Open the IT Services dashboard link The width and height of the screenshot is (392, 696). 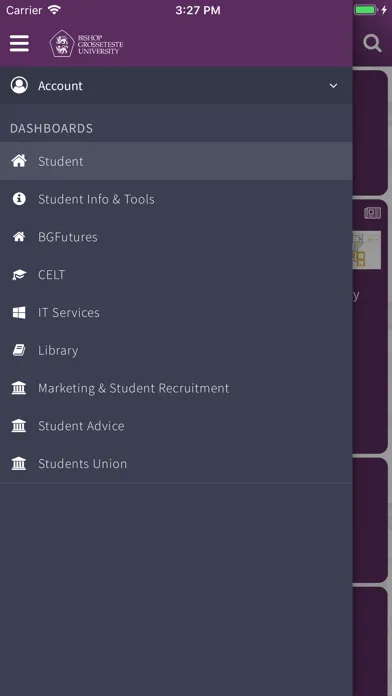[176, 312]
